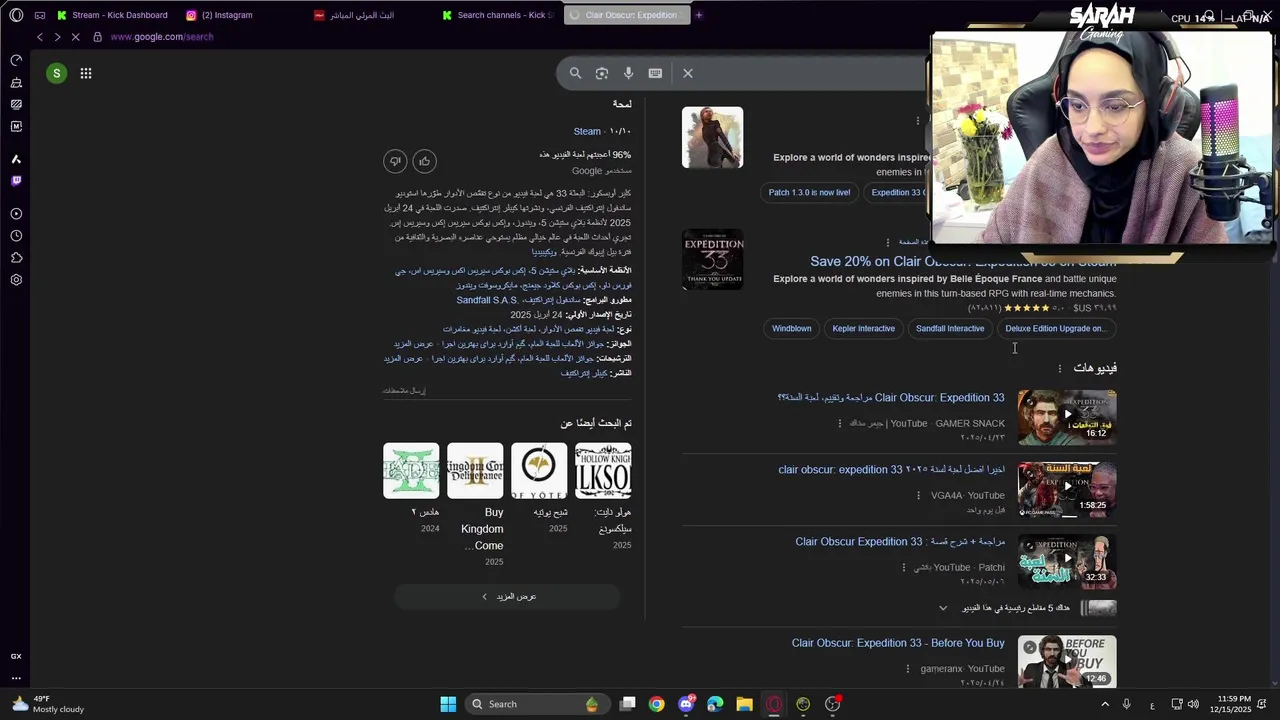Switch to Stream - Kick Dashboard tab
1280x720 pixels.
pyautogui.click(x=113, y=15)
